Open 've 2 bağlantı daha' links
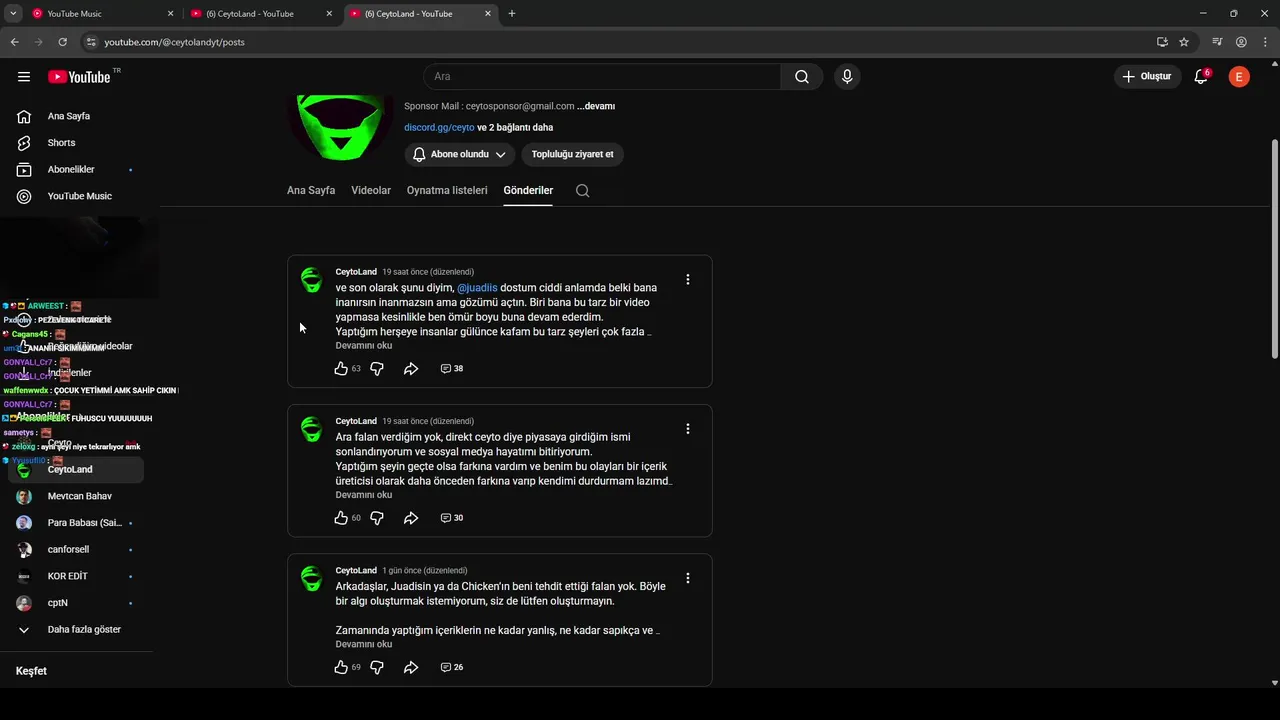Viewport: 1280px width, 720px height. pyautogui.click(x=515, y=128)
